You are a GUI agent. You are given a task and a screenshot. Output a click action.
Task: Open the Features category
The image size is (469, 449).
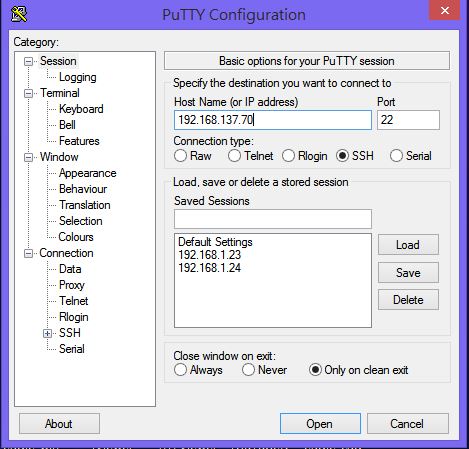(79, 141)
